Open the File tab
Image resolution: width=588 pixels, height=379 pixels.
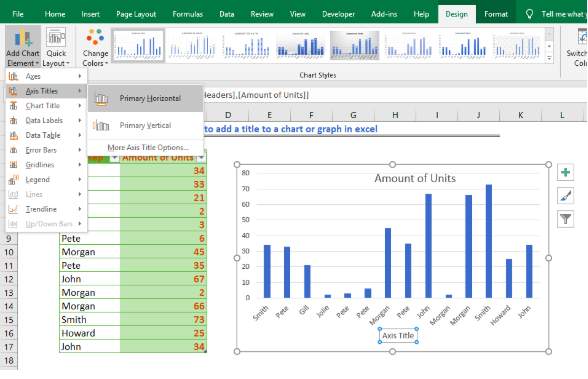coord(18,14)
